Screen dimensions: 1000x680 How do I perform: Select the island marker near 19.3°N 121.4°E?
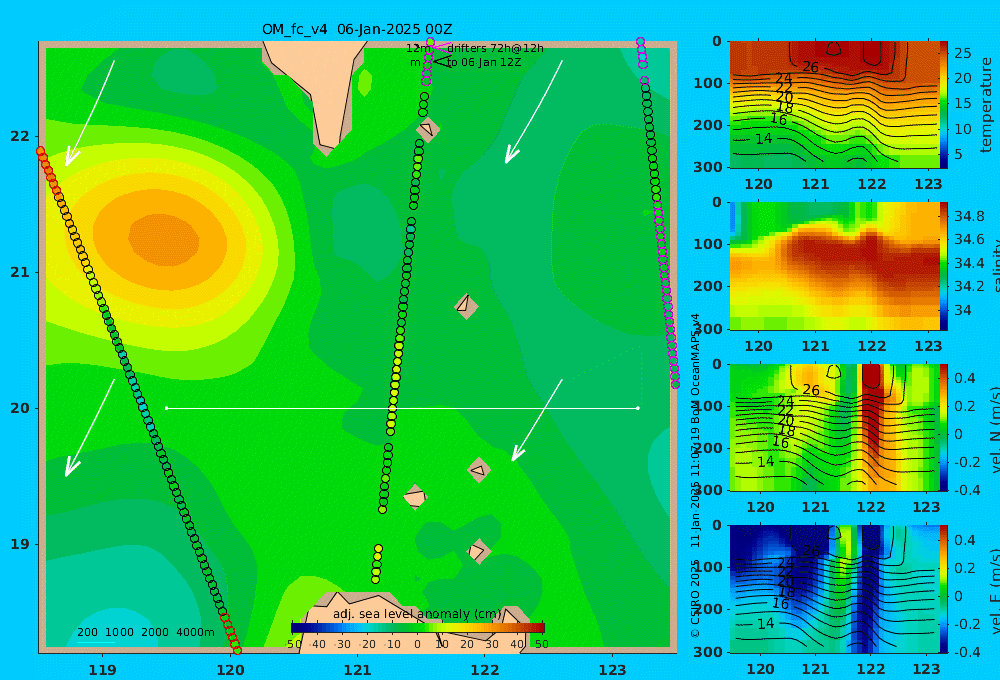coord(415,497)
